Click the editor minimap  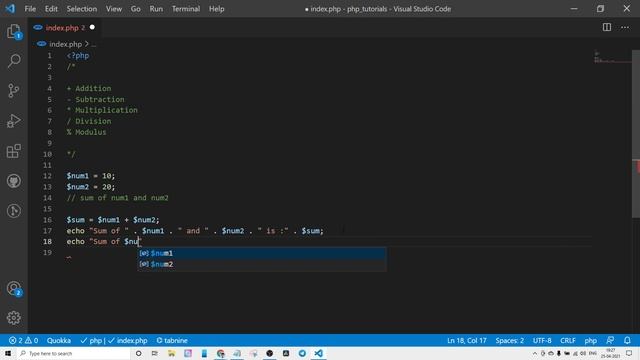(612, 57)
